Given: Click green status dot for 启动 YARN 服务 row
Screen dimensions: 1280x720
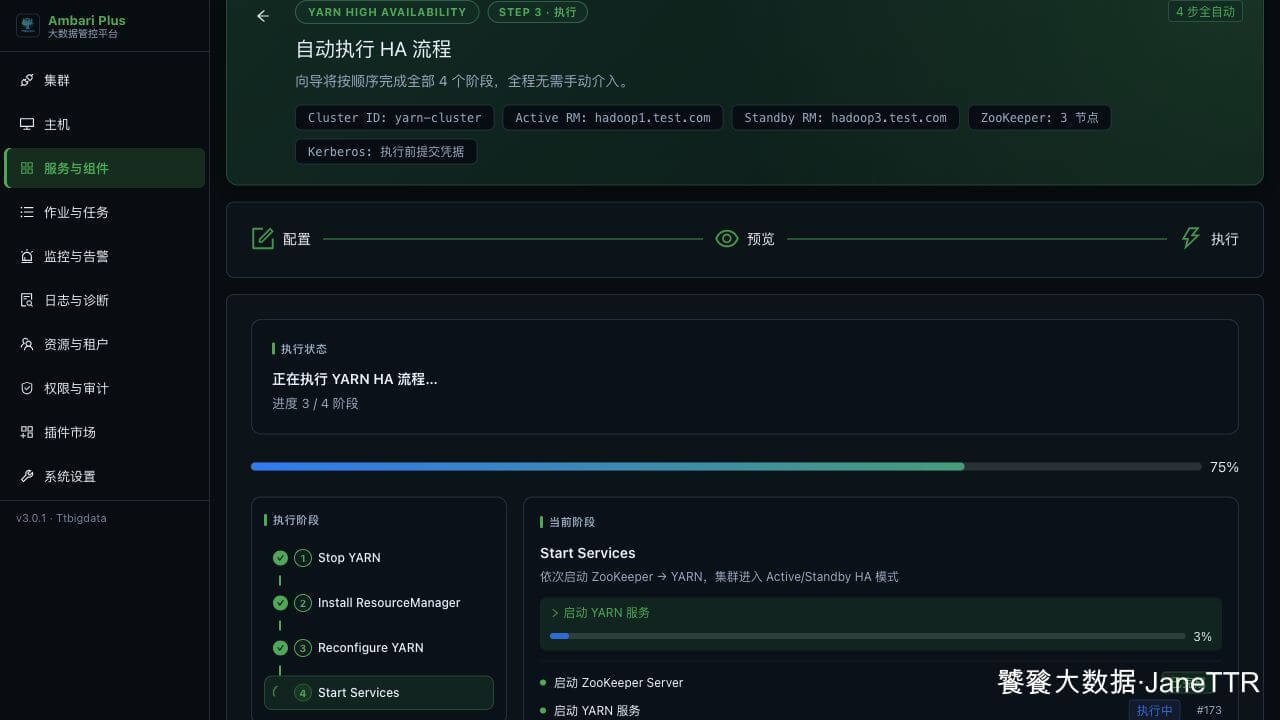Looking at the screenshot, I should click(x=543, y=710).
